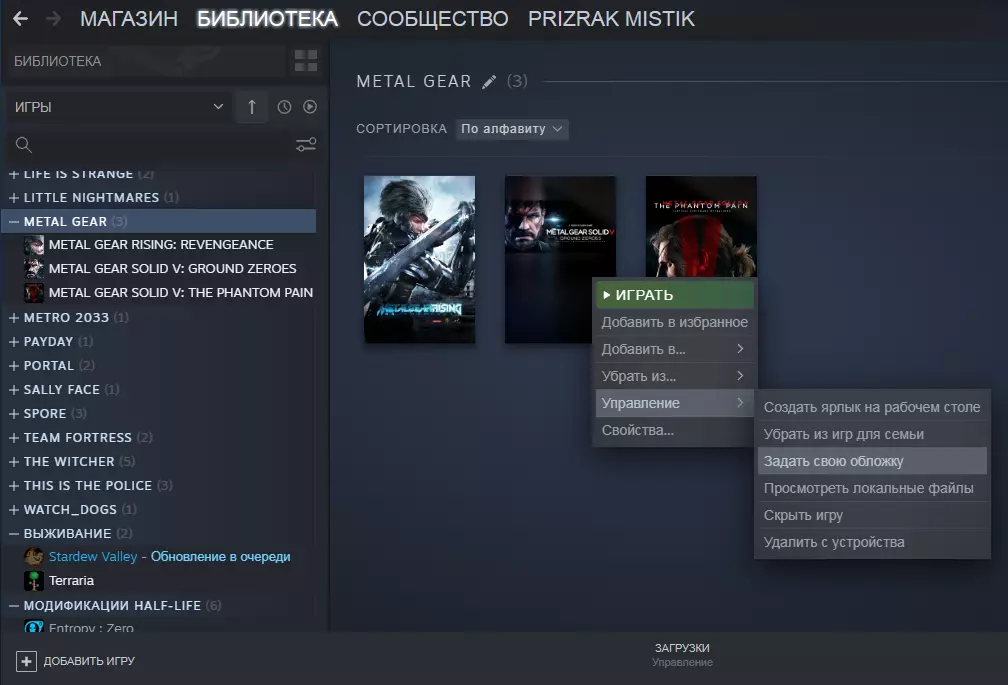Click the plus icon next to ДОБАВИТЬ ИГРУ
This screenshot has height=685, width=1008.
click(x=26, y=661)
